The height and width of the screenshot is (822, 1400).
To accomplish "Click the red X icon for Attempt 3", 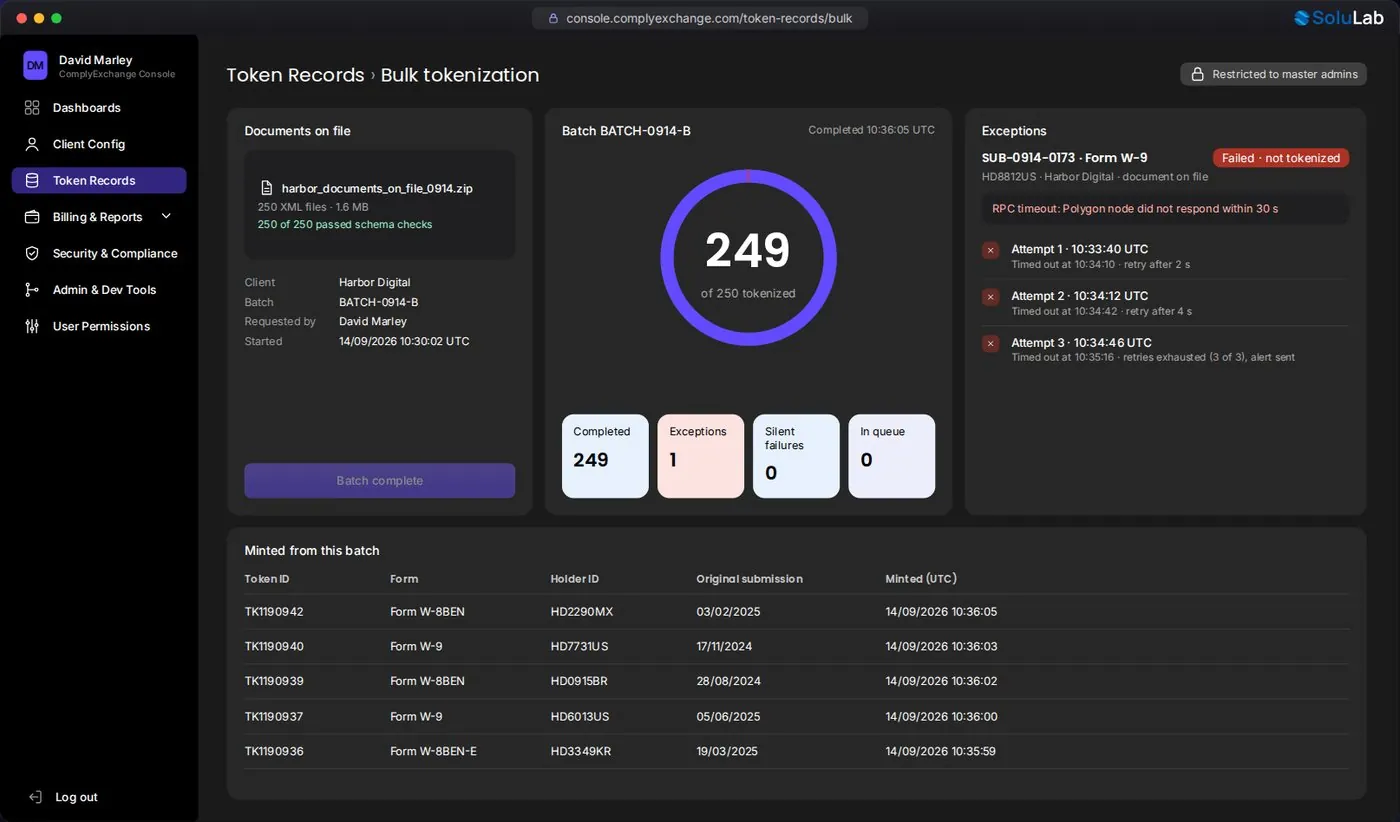I will pos(990,344).
